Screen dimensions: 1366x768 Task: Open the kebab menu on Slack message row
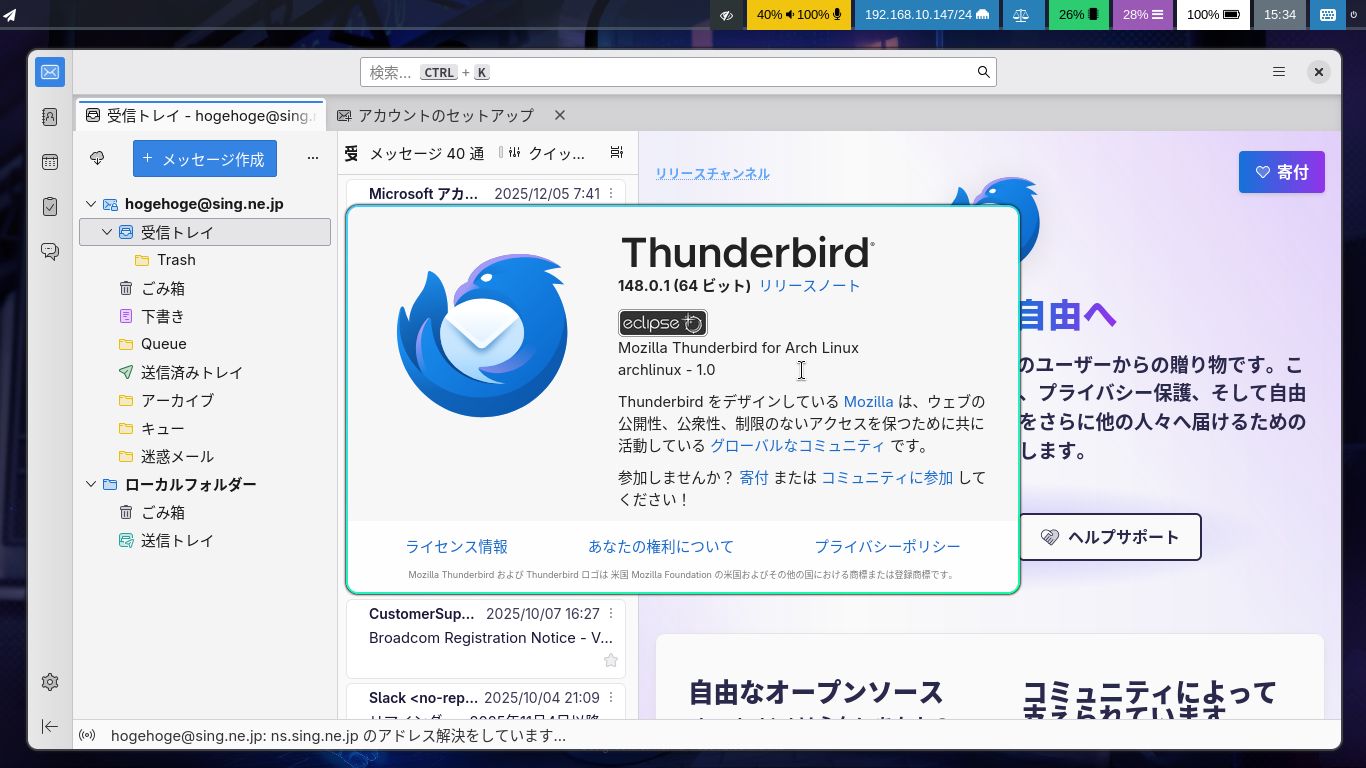pyautogui.click(x=611, y=698)
